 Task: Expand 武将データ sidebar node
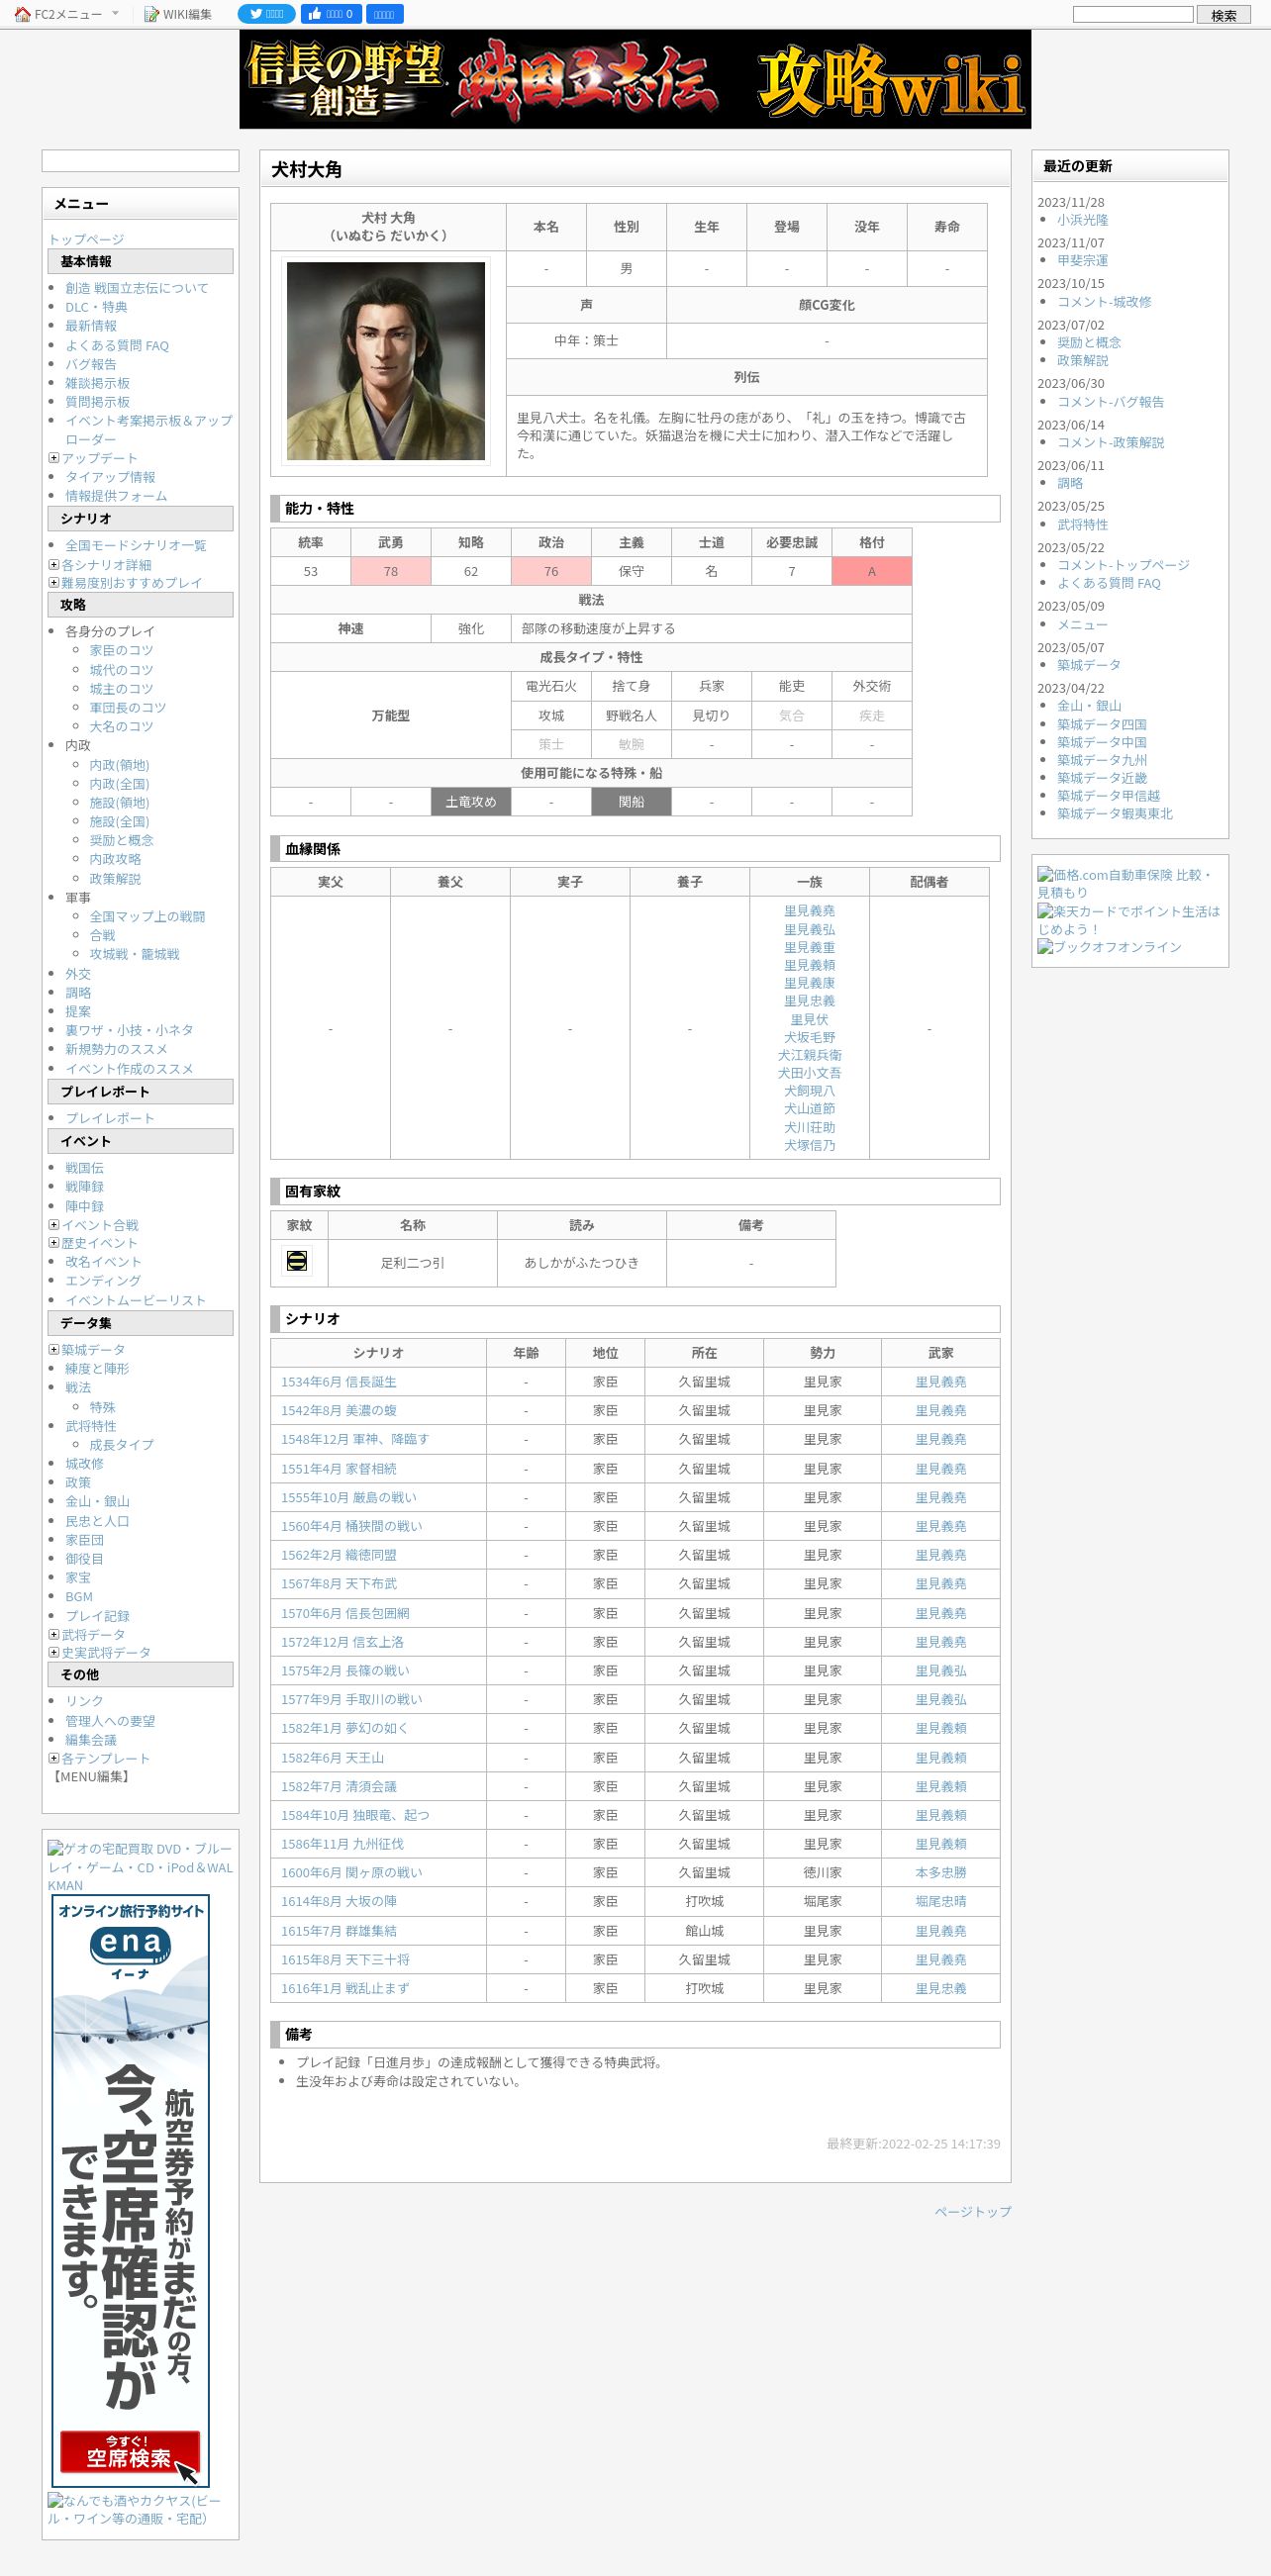(54, 1635)
